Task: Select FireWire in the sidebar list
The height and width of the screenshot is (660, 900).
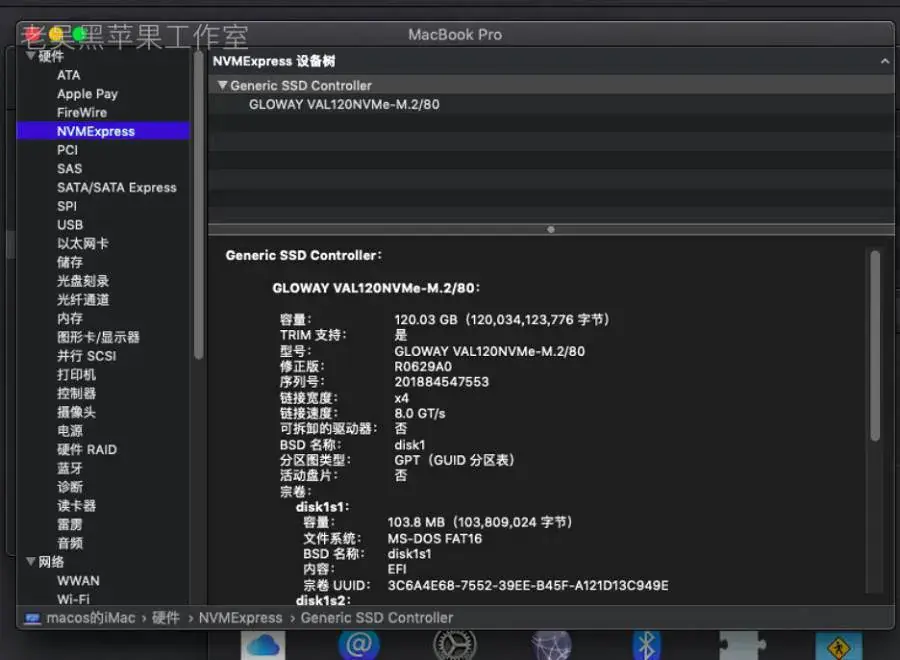Action: (82, 112)
